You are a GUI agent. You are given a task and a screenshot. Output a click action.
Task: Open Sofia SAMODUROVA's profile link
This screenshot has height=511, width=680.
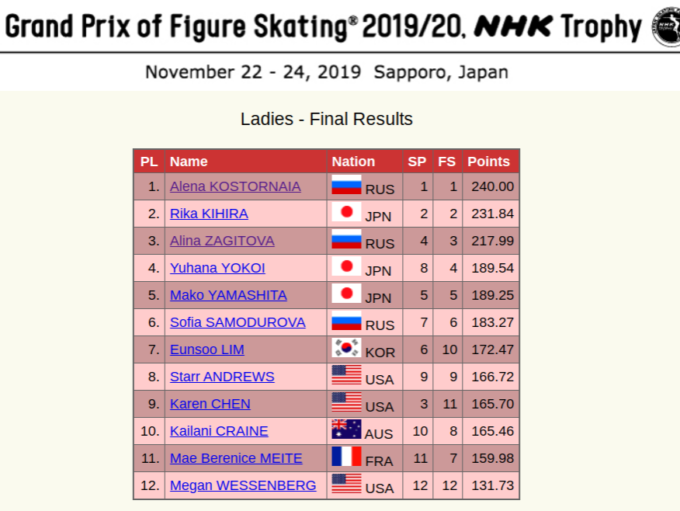click(x=238, y=322)
